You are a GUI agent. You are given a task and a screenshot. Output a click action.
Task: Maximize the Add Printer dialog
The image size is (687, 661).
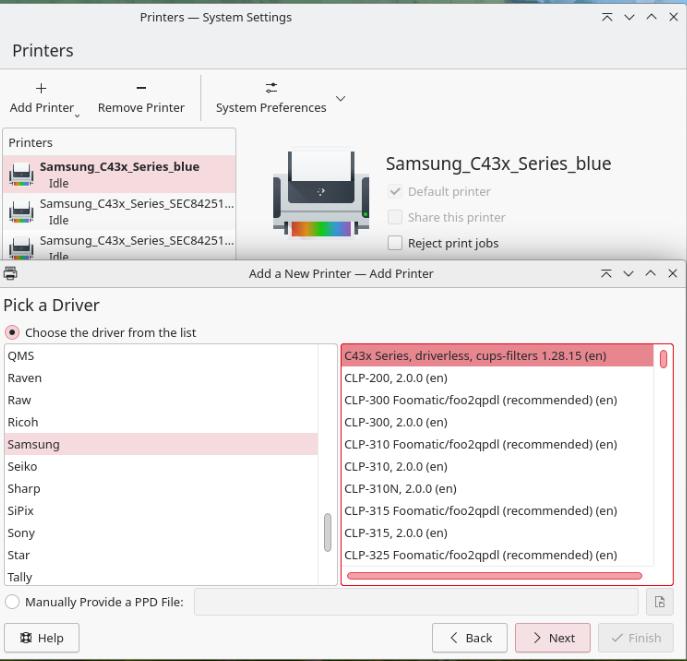[x=651, y=273]
